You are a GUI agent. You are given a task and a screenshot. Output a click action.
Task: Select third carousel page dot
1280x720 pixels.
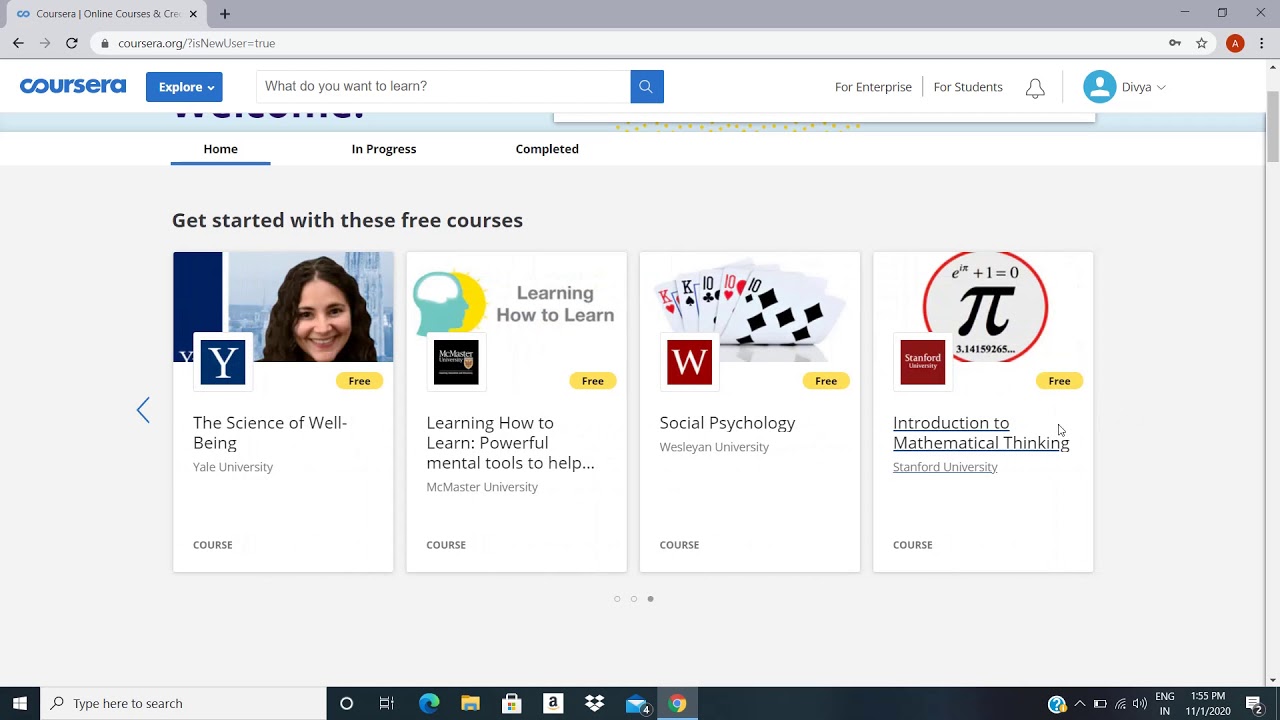(x=650, y=599)
